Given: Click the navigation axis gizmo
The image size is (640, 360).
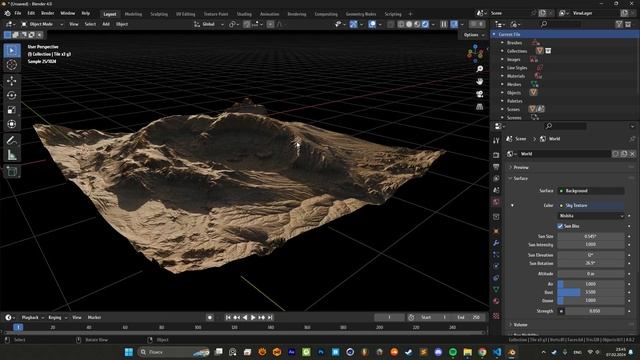Looking at the screenshot, I should [476, 53].
